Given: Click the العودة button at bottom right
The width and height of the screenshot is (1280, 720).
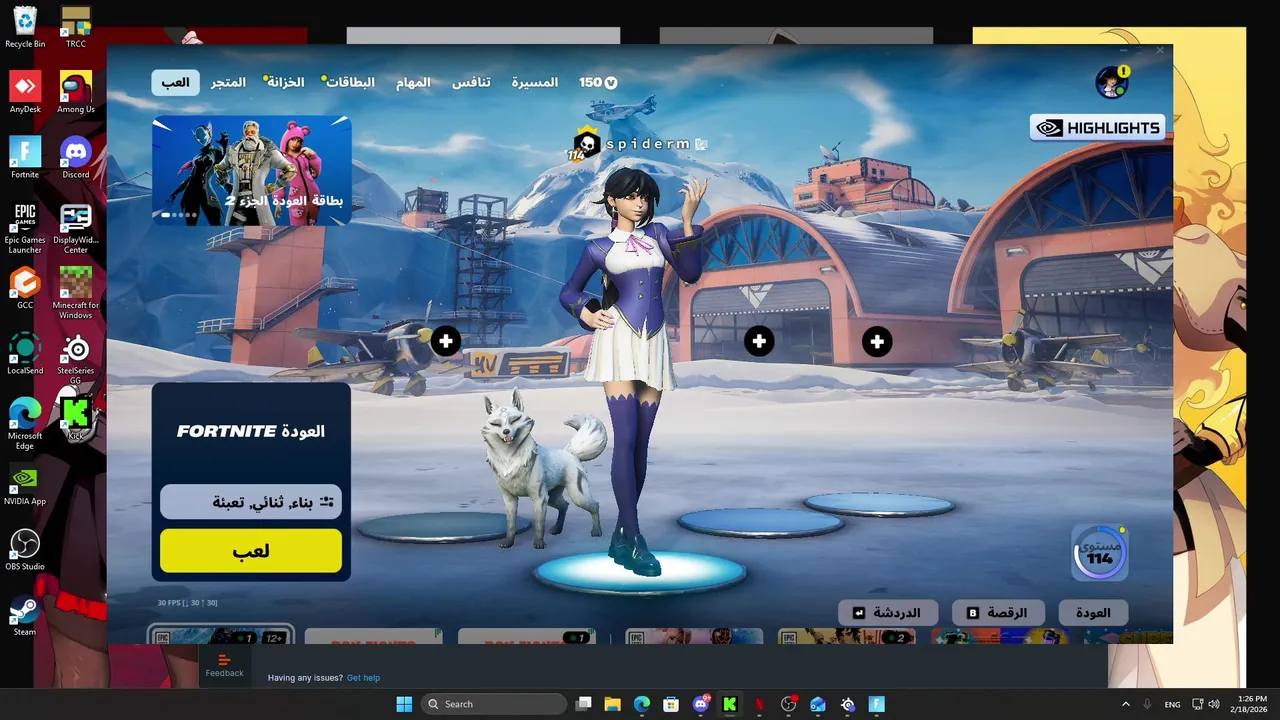Looking at the screenshot, I should coord(1092,612).
